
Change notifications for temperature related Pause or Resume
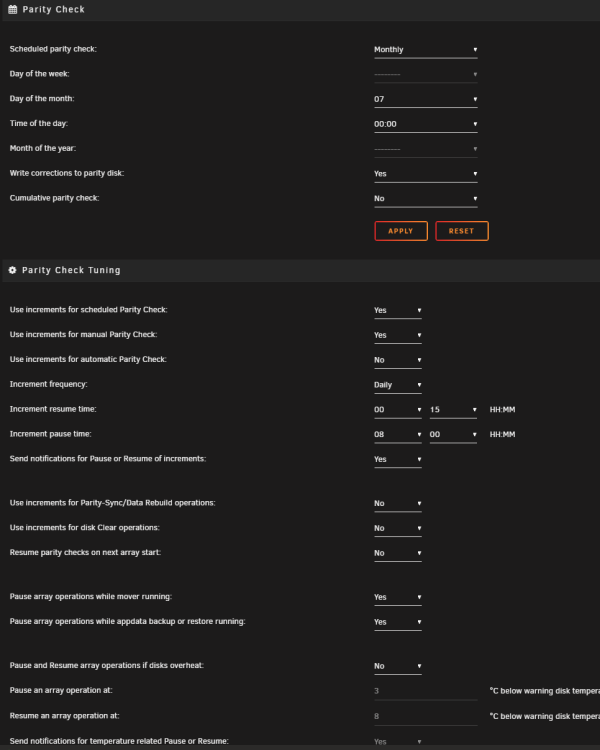click(x=398, y=742)
